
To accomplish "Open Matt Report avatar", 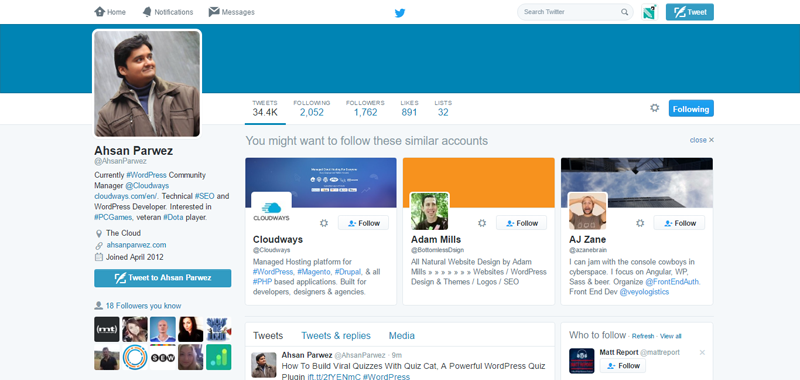I will click(582, 361).
